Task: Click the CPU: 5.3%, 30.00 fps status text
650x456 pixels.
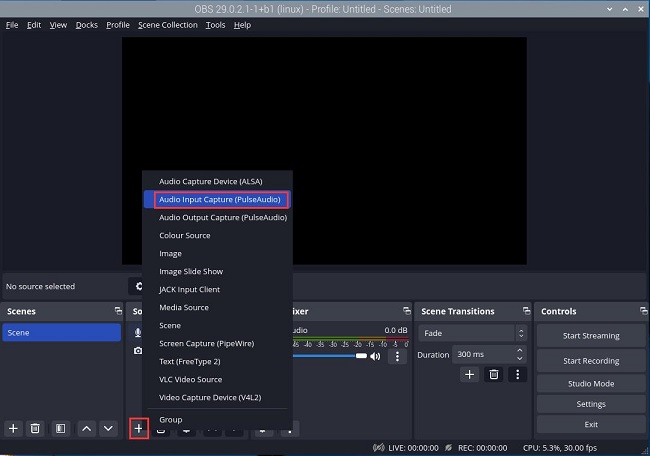Action: click(x=560, y=448)
